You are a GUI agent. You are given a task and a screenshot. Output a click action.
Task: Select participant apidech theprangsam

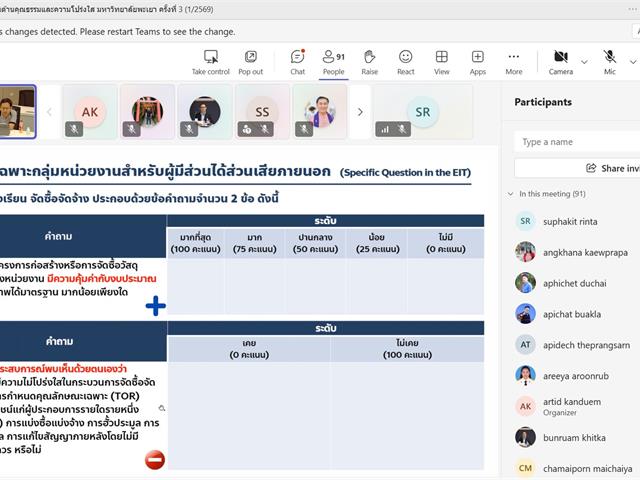coord(573,345)
